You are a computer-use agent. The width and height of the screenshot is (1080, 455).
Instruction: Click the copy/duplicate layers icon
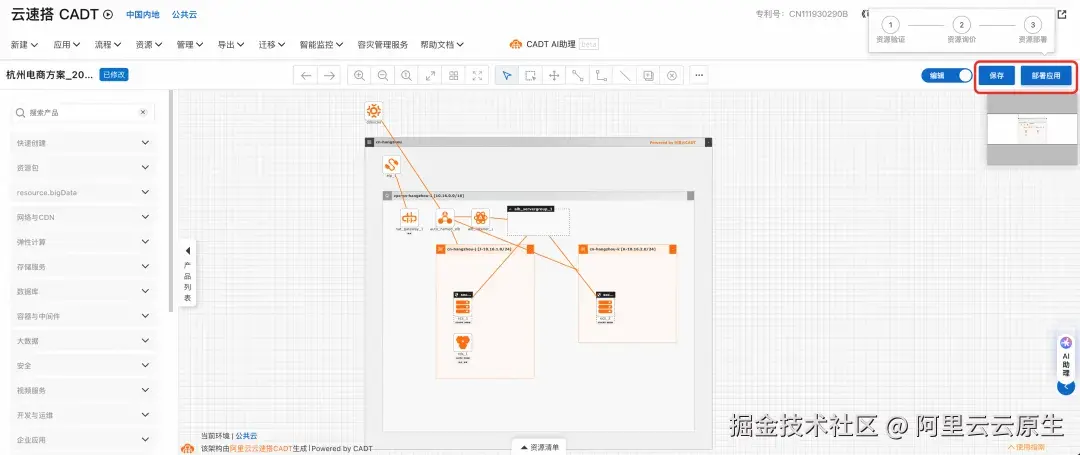tap(648, 76)
